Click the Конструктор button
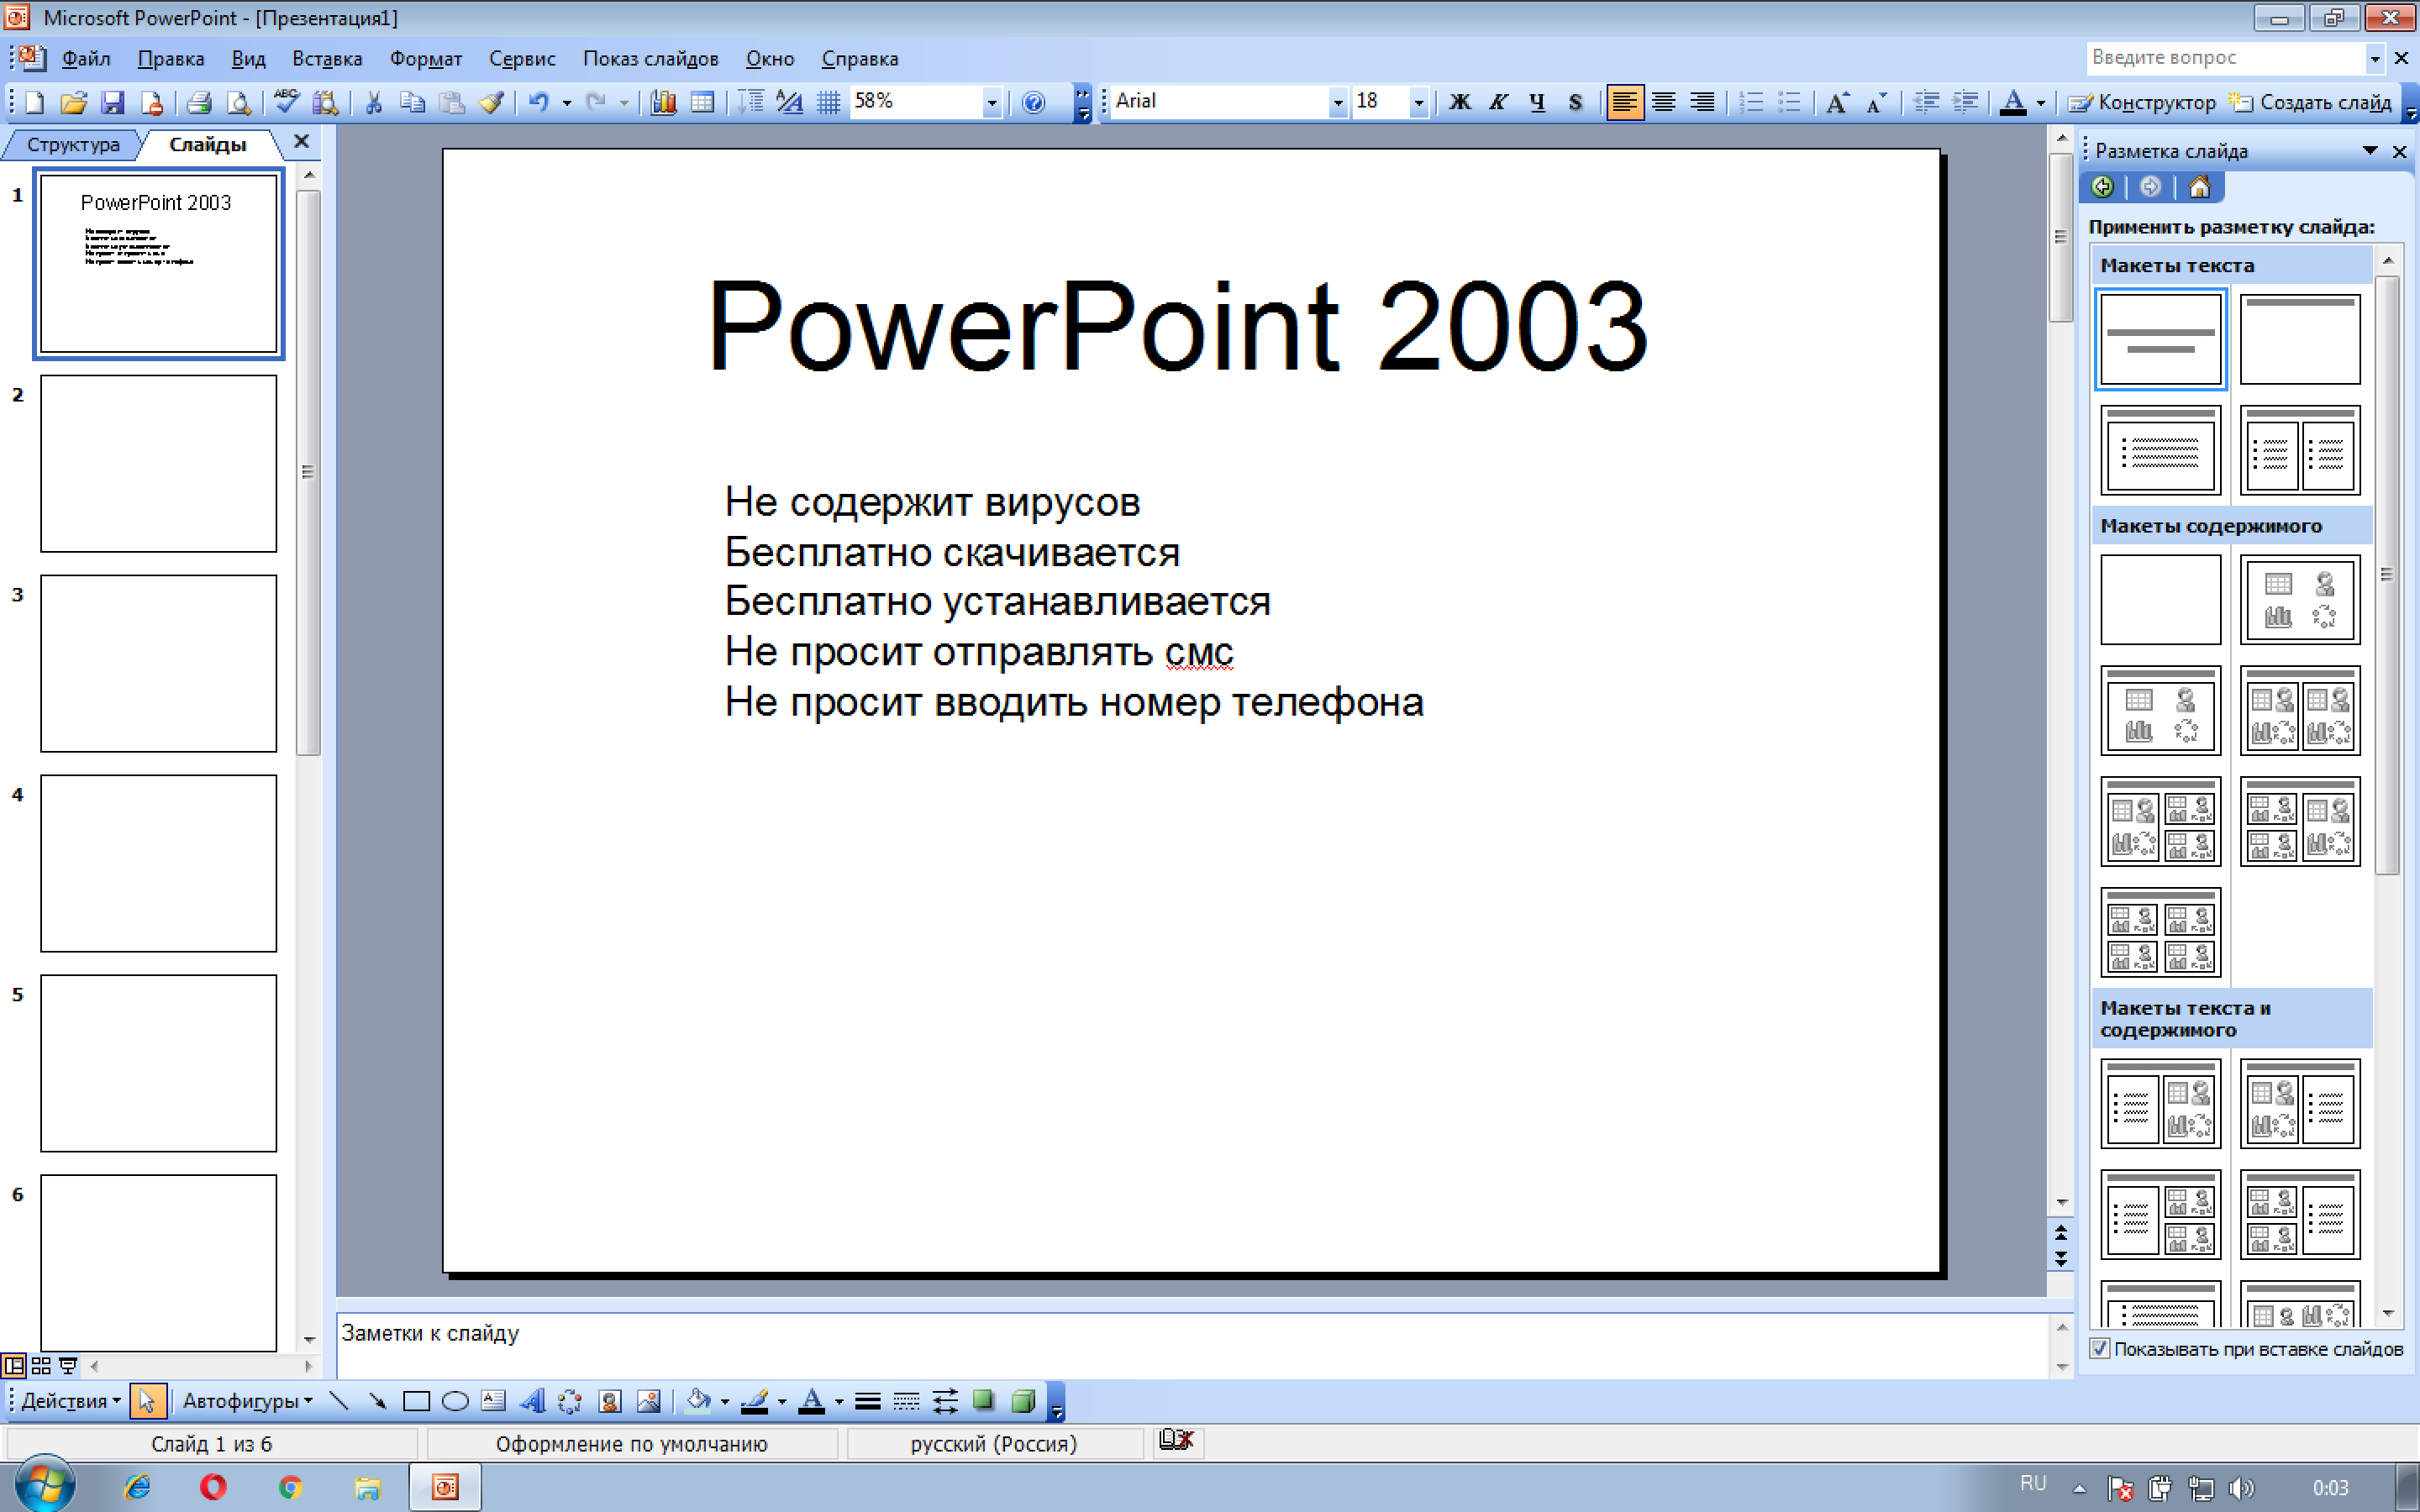Image resolution: width=2420 pixels, height=1512 pixels. 2143,102
